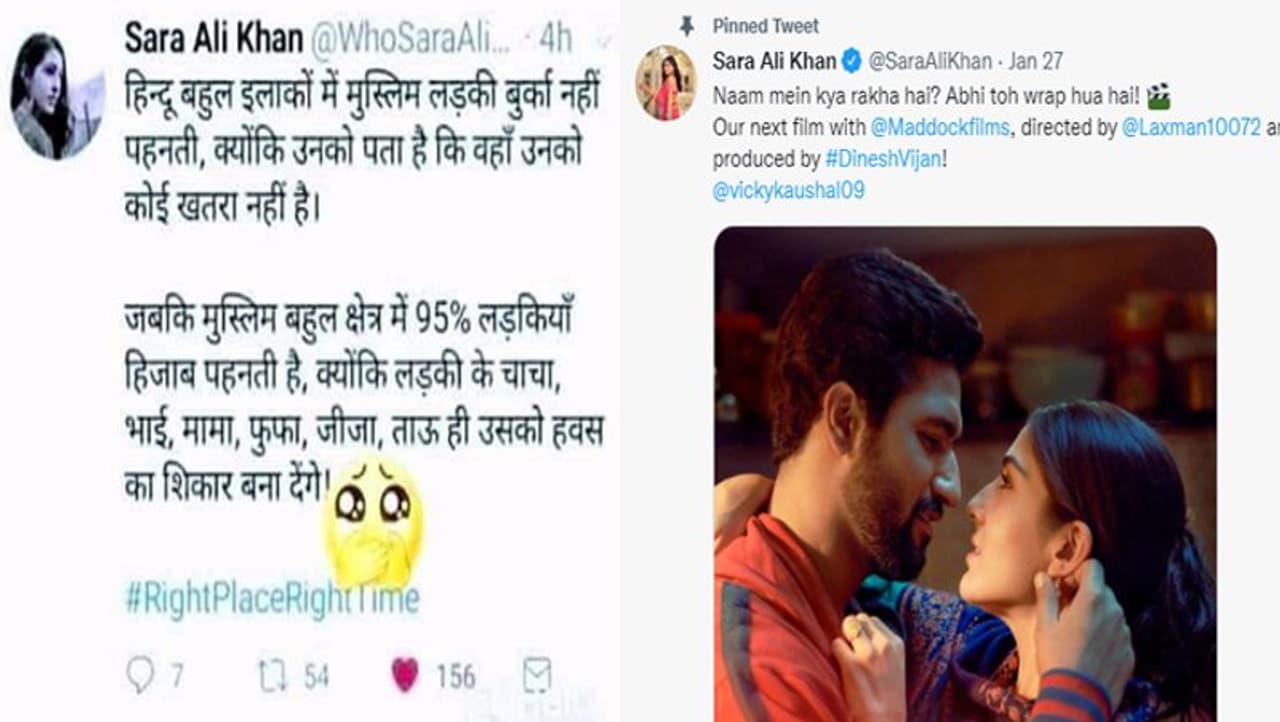Image resolution: width=1280 pixels, height=722 pixels.
Task: Click the retweet arrows icon
Action: point(274,676)
